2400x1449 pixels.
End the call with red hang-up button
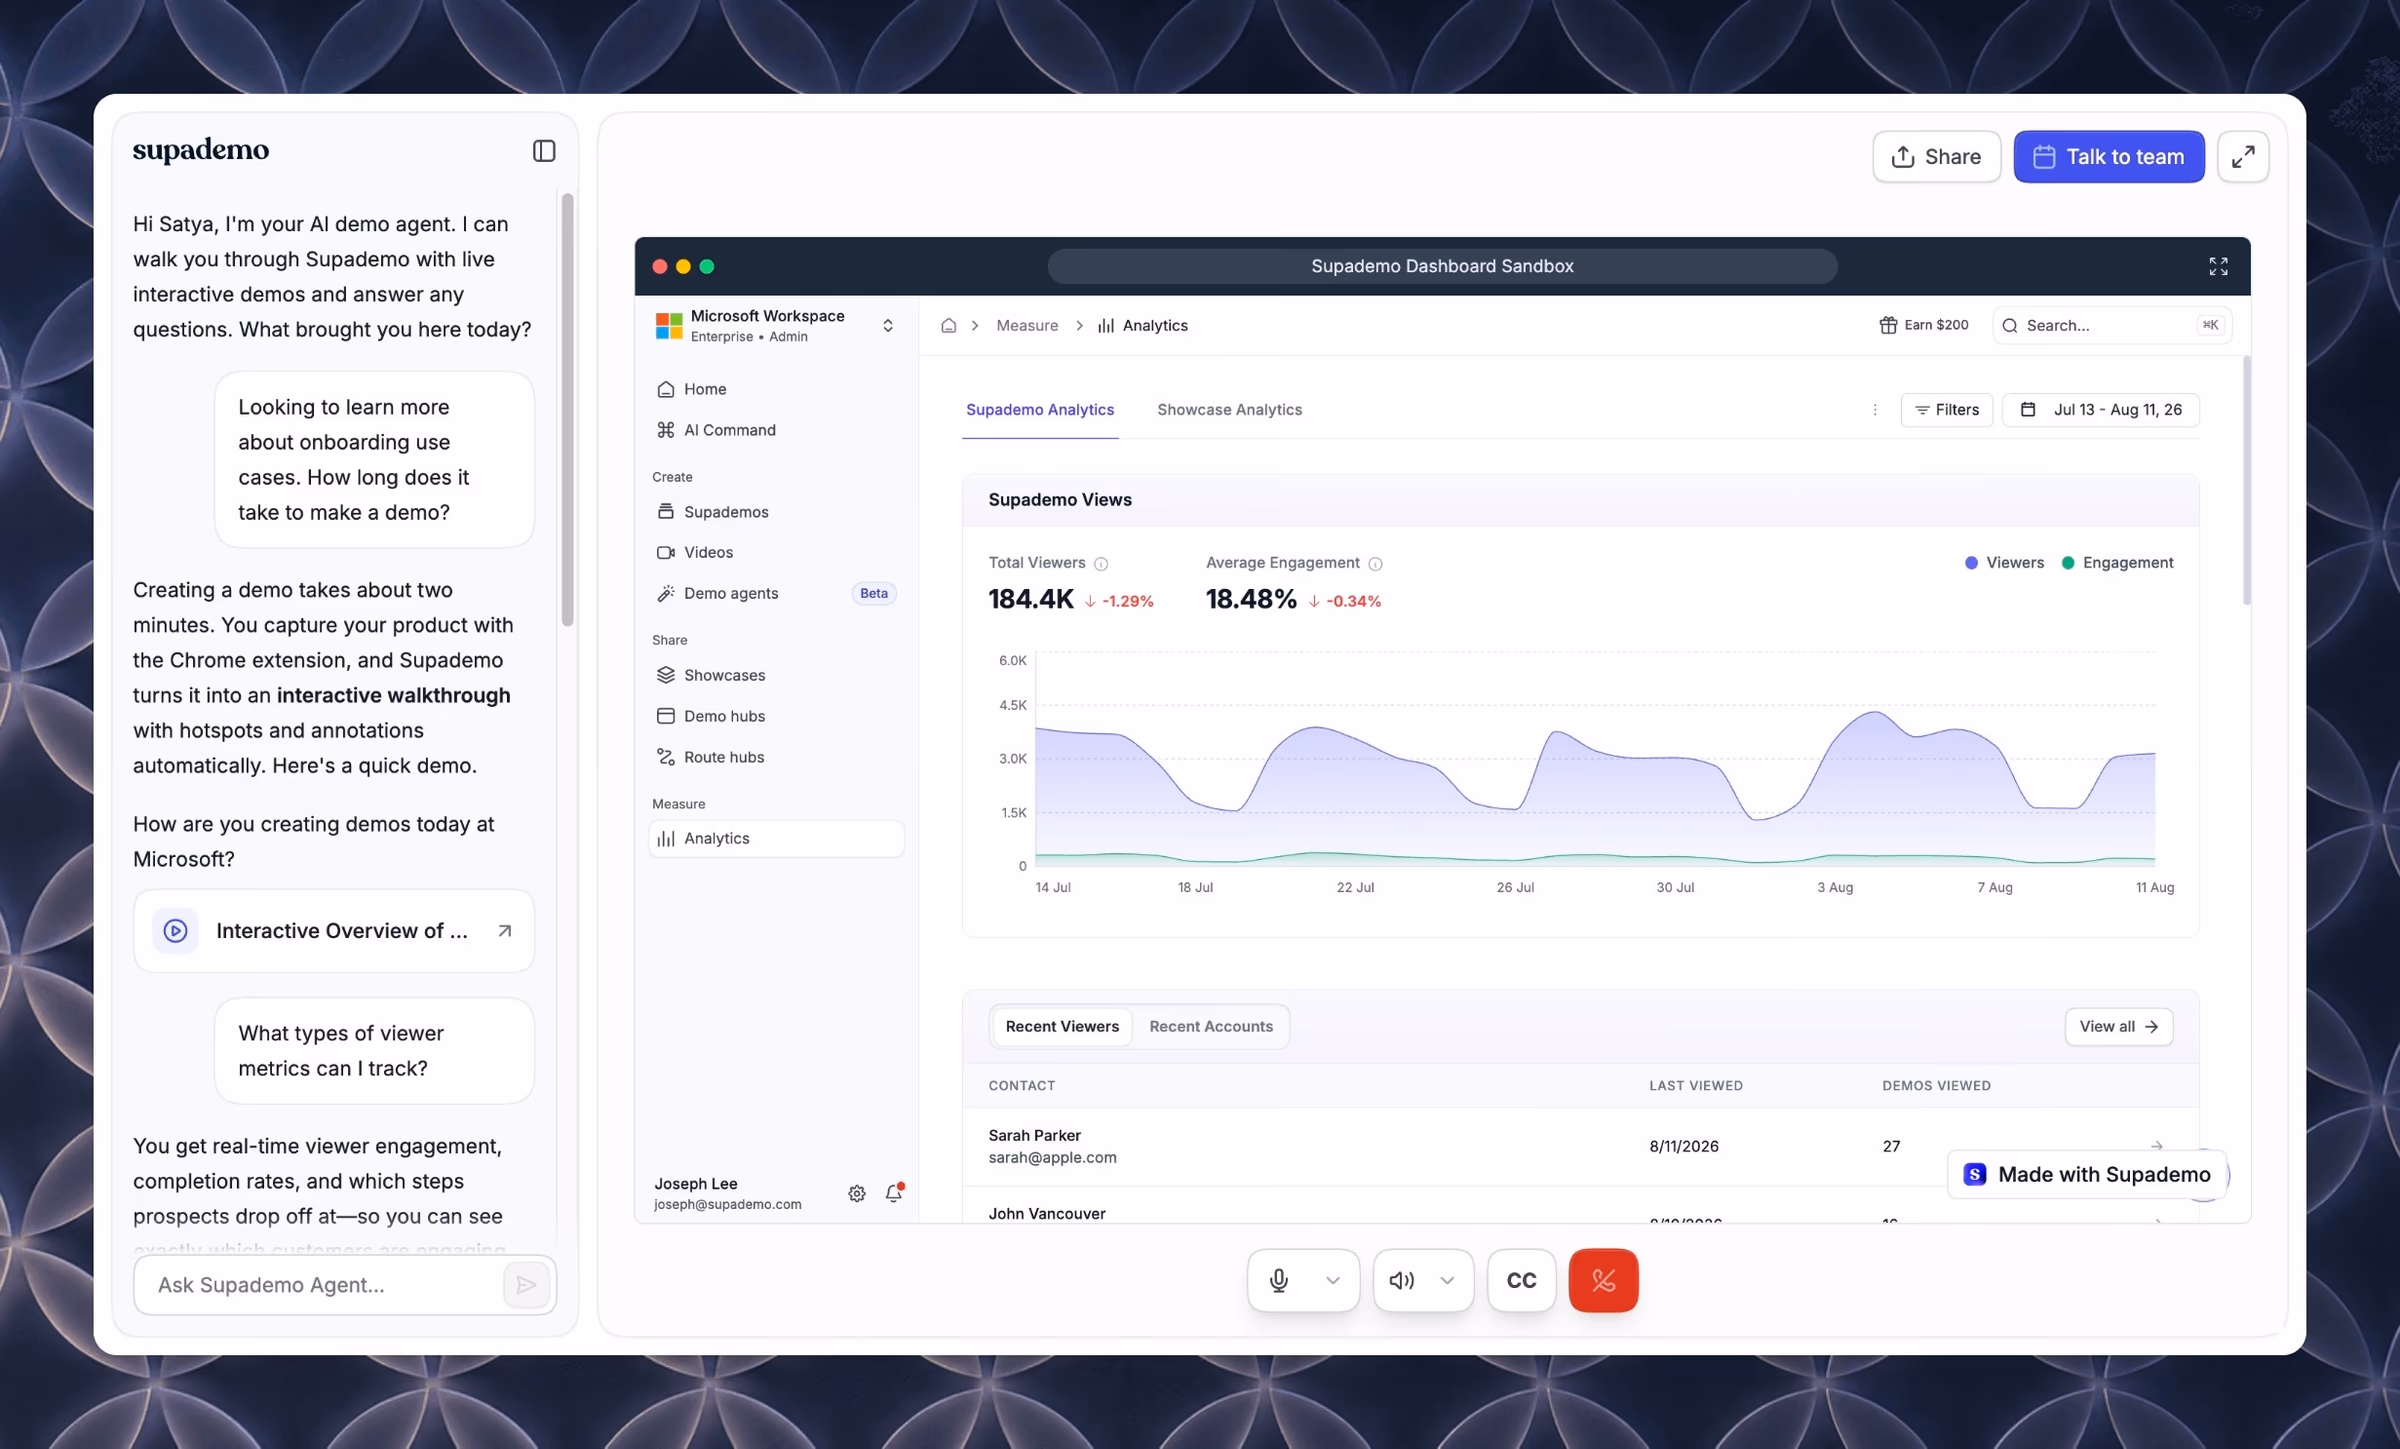click(1603, 1281)
